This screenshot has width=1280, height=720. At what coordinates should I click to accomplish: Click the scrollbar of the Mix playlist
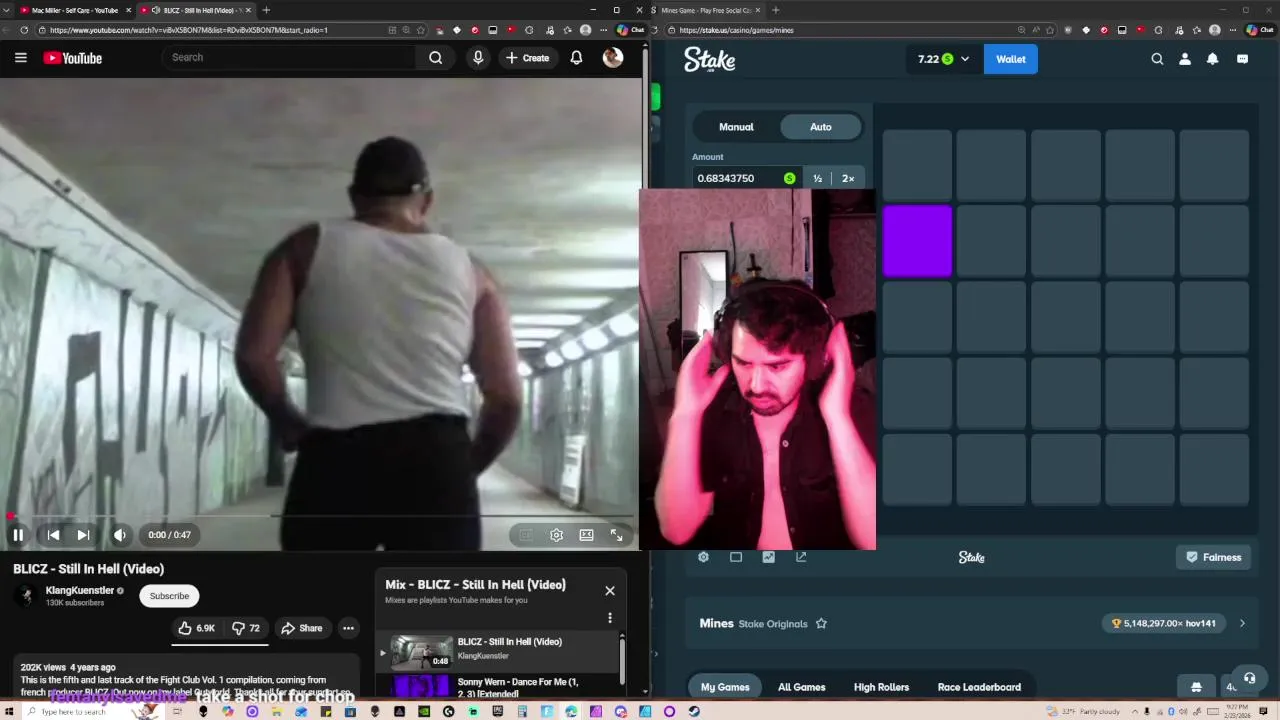(622, 660)
